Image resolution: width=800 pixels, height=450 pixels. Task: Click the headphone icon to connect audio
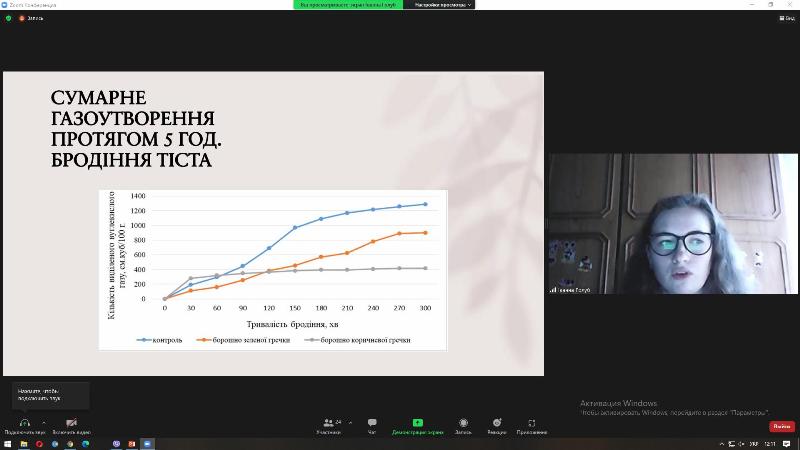point(24,423)
